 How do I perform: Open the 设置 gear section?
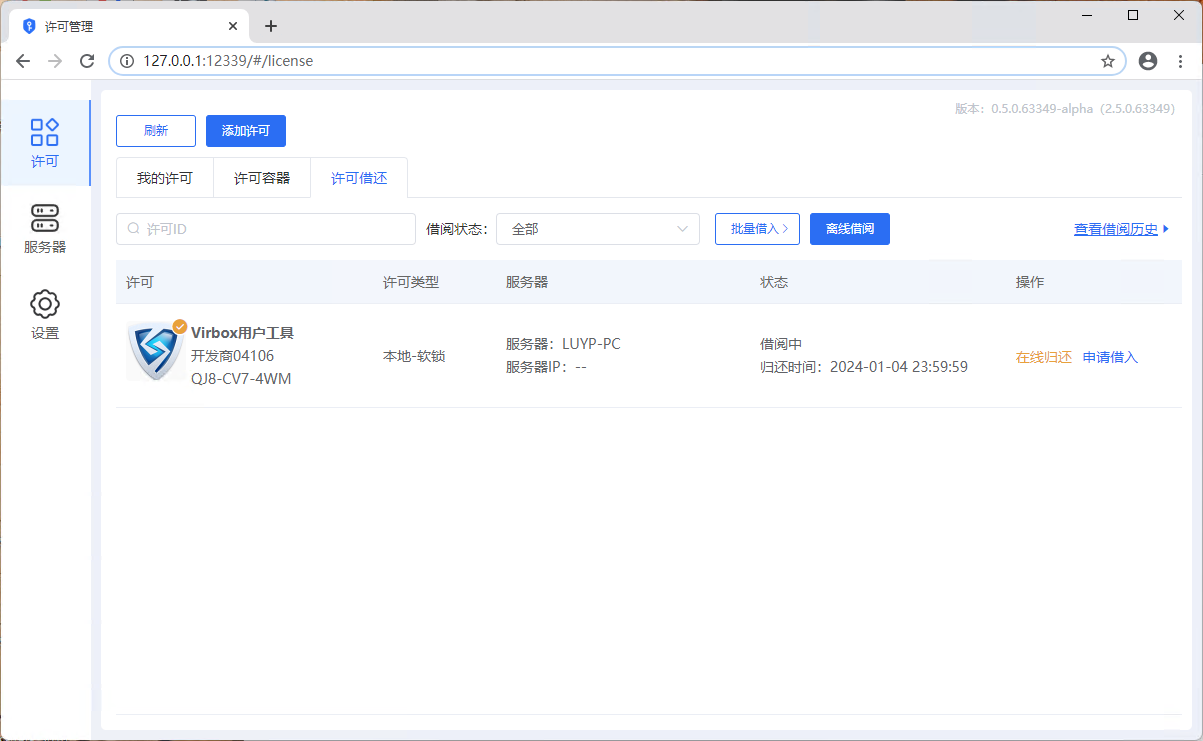click(45, 315)
